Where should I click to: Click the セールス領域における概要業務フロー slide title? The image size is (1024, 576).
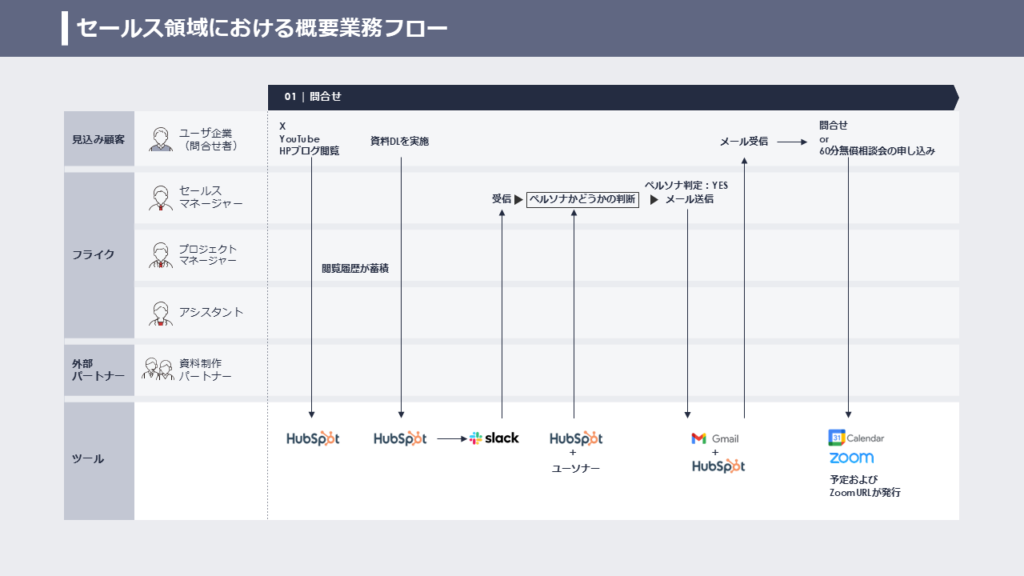262,28
